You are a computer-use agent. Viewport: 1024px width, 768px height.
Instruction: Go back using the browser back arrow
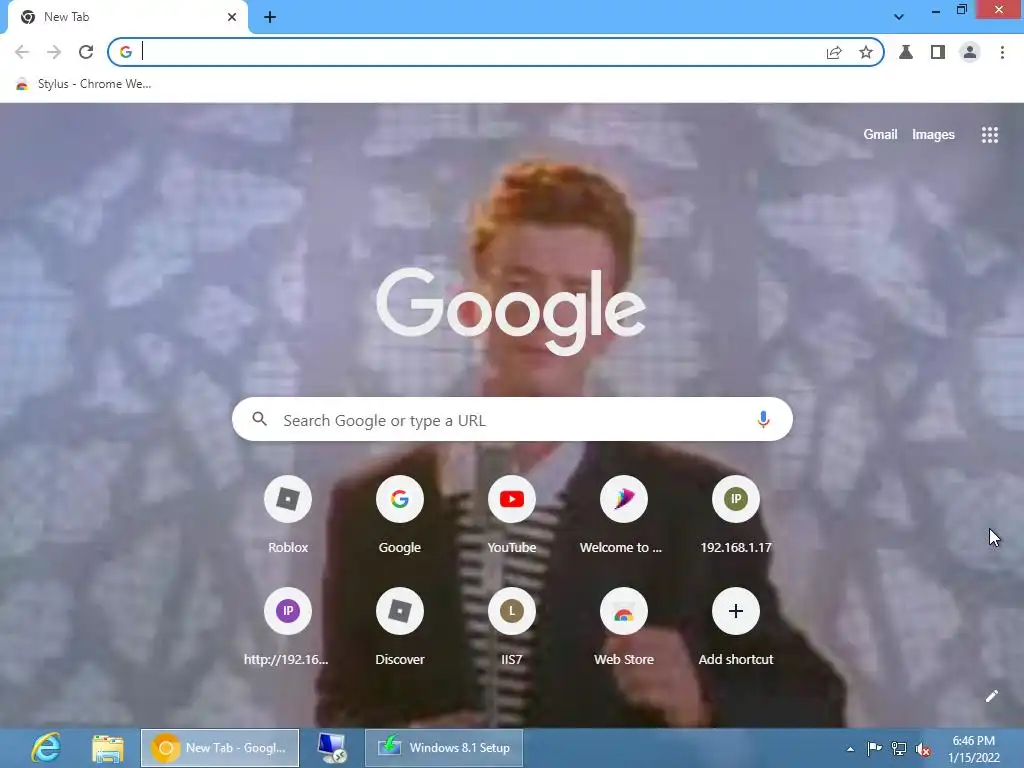pyautogui.click(x=22, y=52)
